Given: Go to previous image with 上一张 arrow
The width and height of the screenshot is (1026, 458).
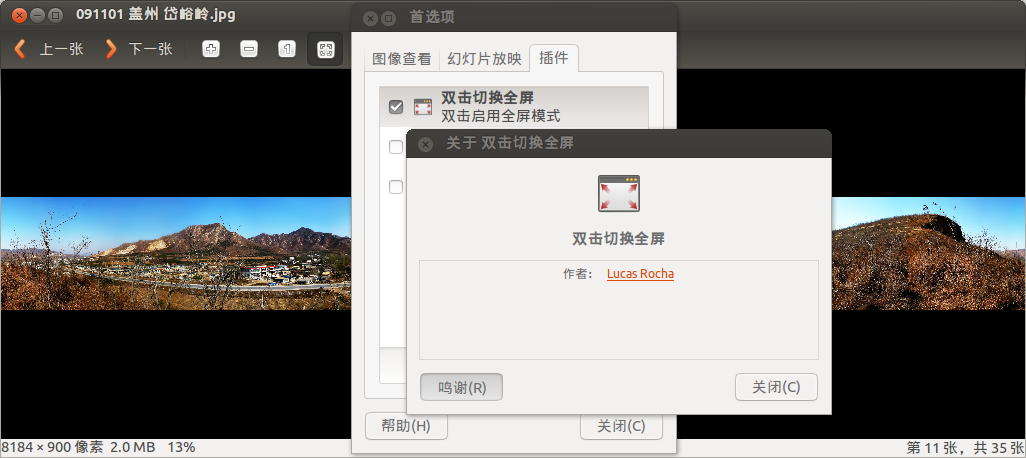Looking at the screenshot, I should [49, 49].
